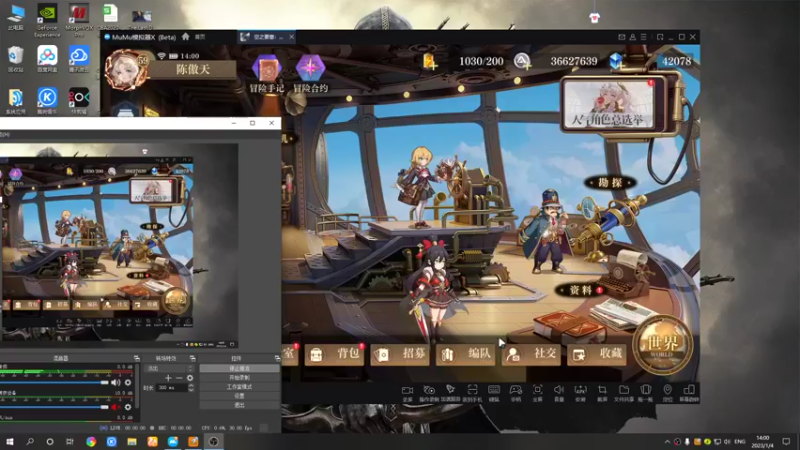Click MuMu title bar mail icon
This screenshot has height=450, width=800.
[x=621, y=37]
